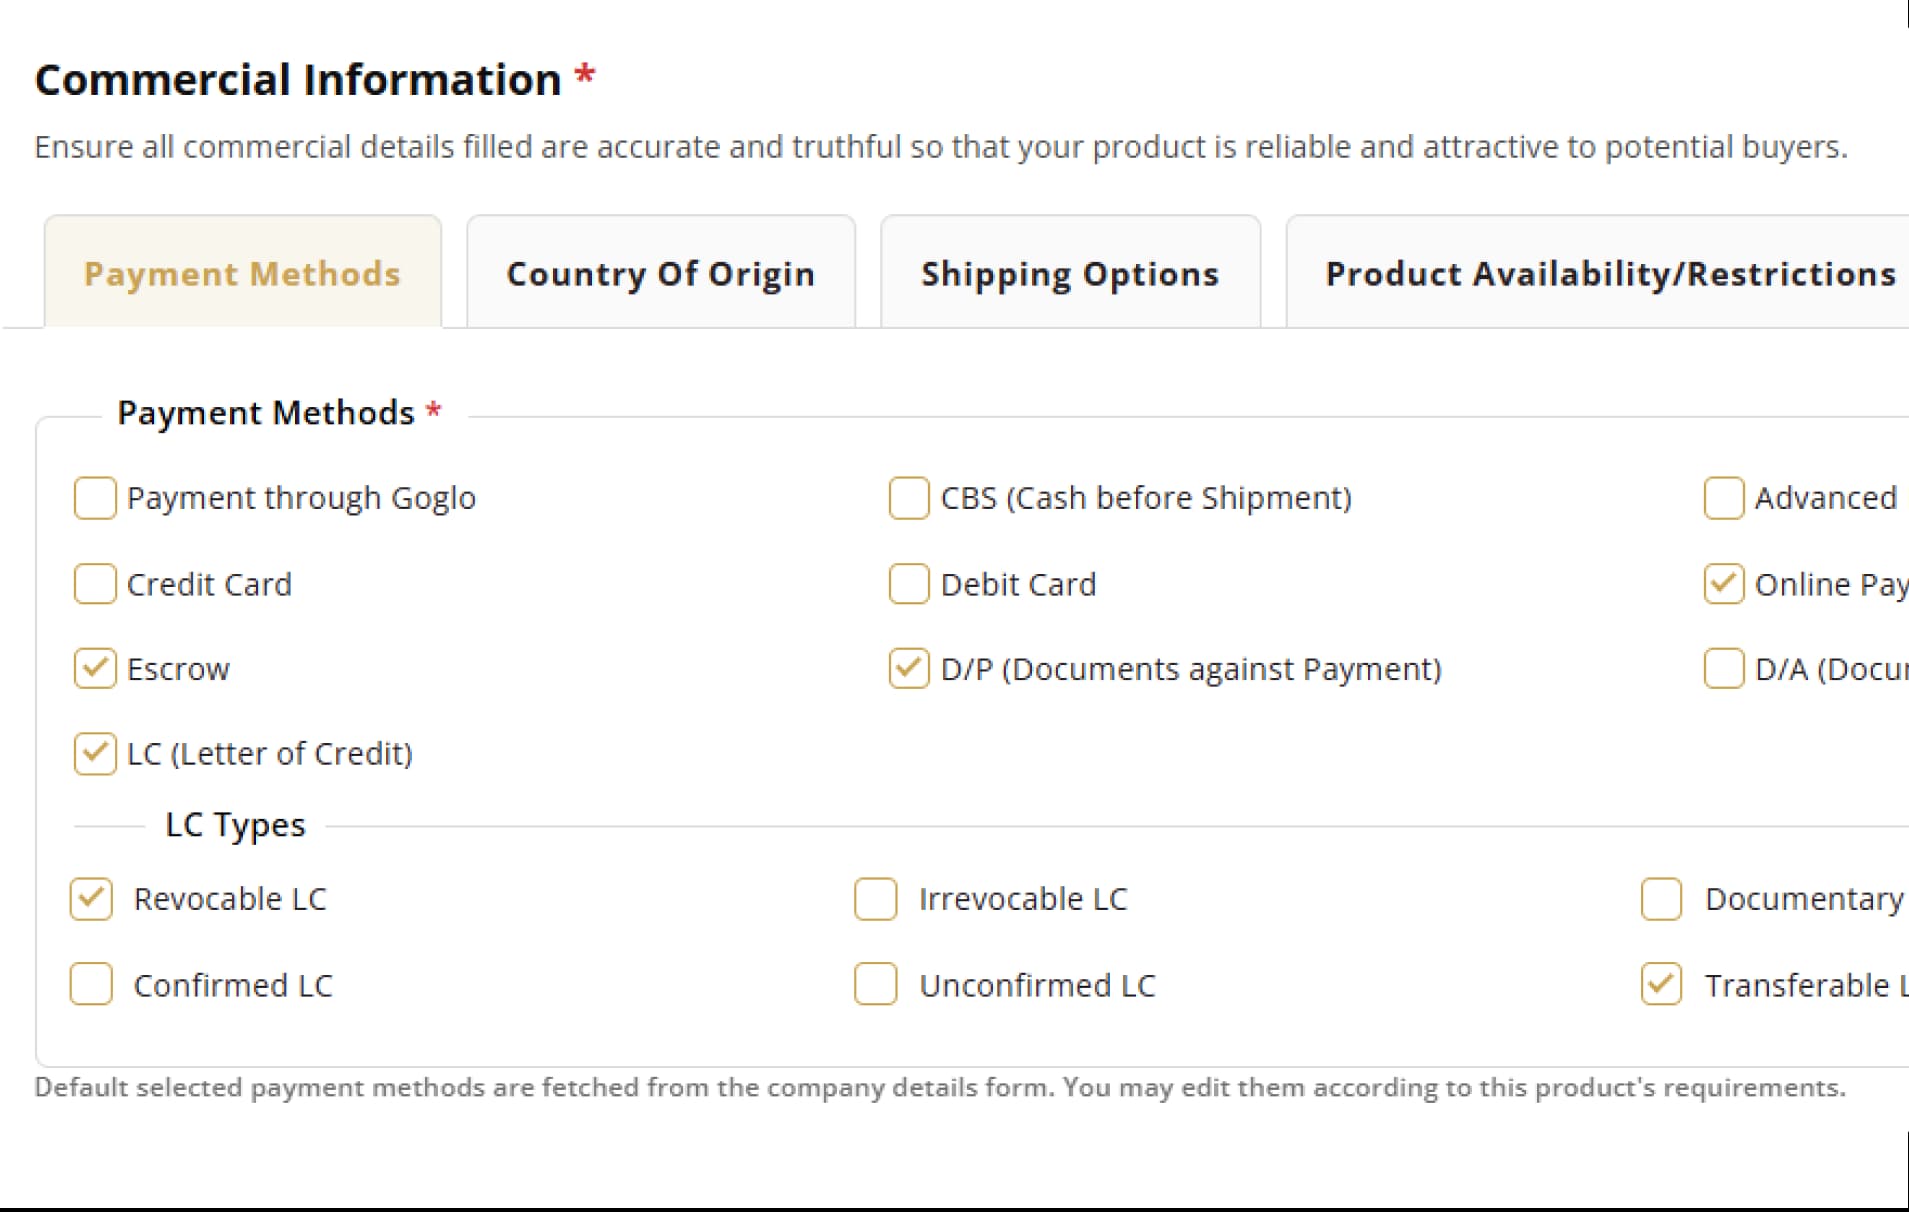
Task: Go to the Shipping Options tab
Action: (x=1070, y=273)
